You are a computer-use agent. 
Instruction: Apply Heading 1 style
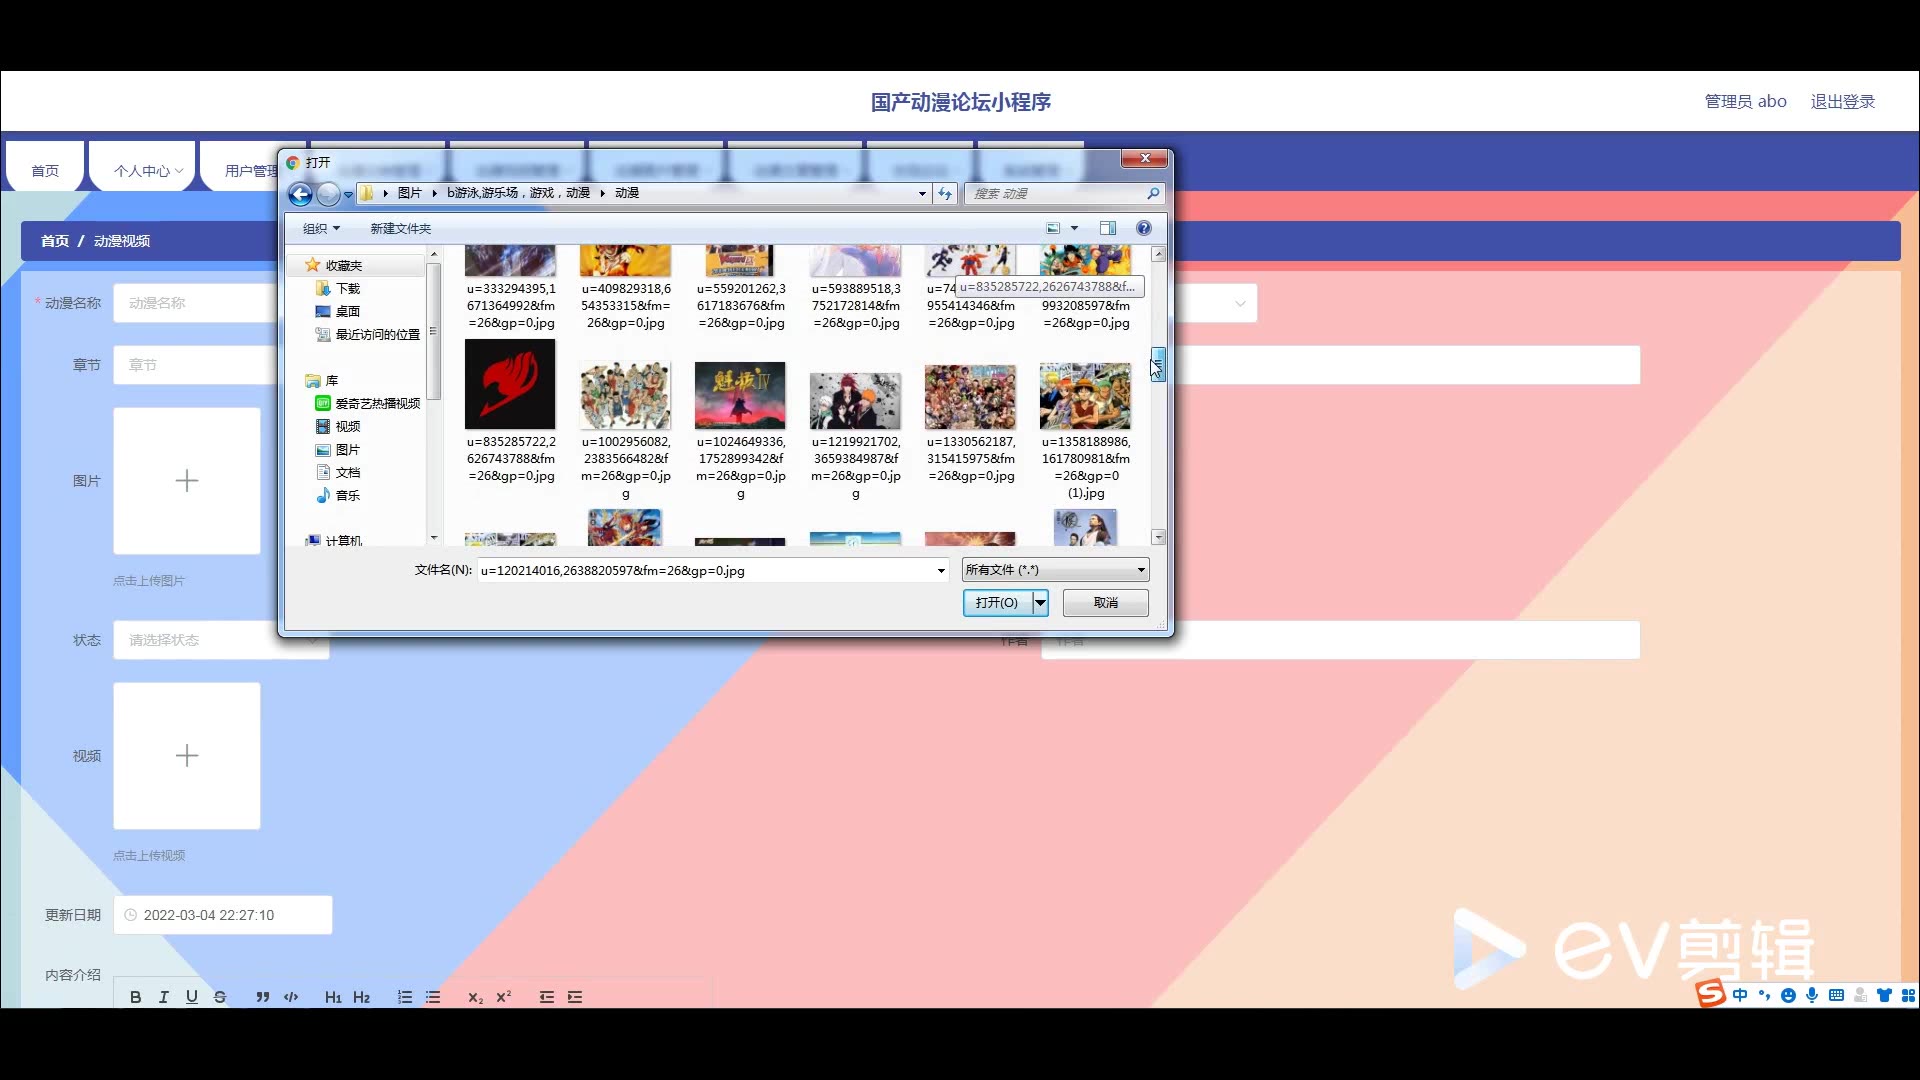coord(333,997)
